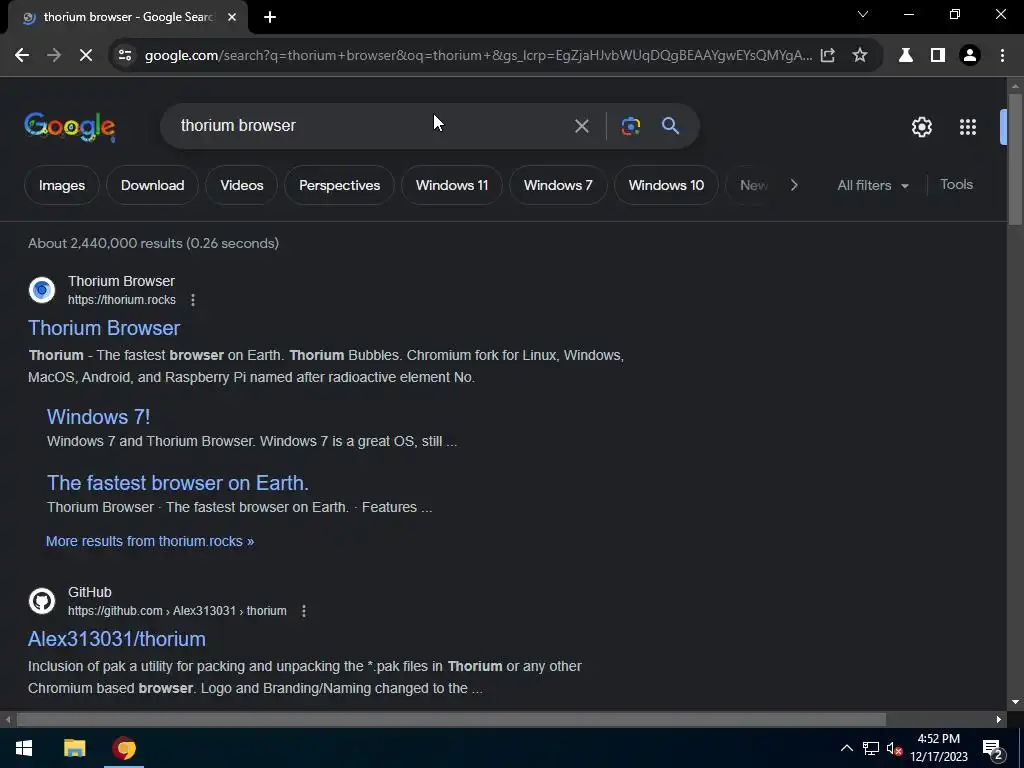Image resolution: width=1024 pixels, height=768 pixels.
Task: Click the GitHub result favicon
Action: click(42, 601)
